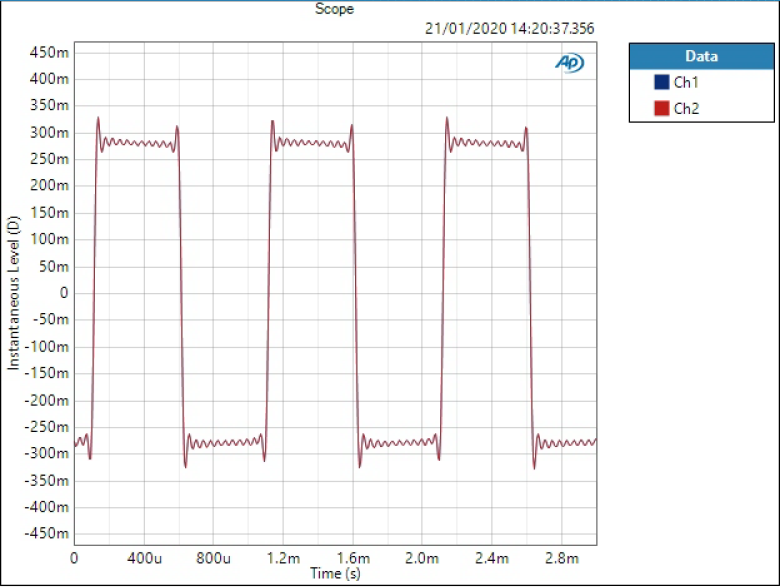Click the -50m y-axis value
Screen dimensions: 782x587
click(50, 319)
